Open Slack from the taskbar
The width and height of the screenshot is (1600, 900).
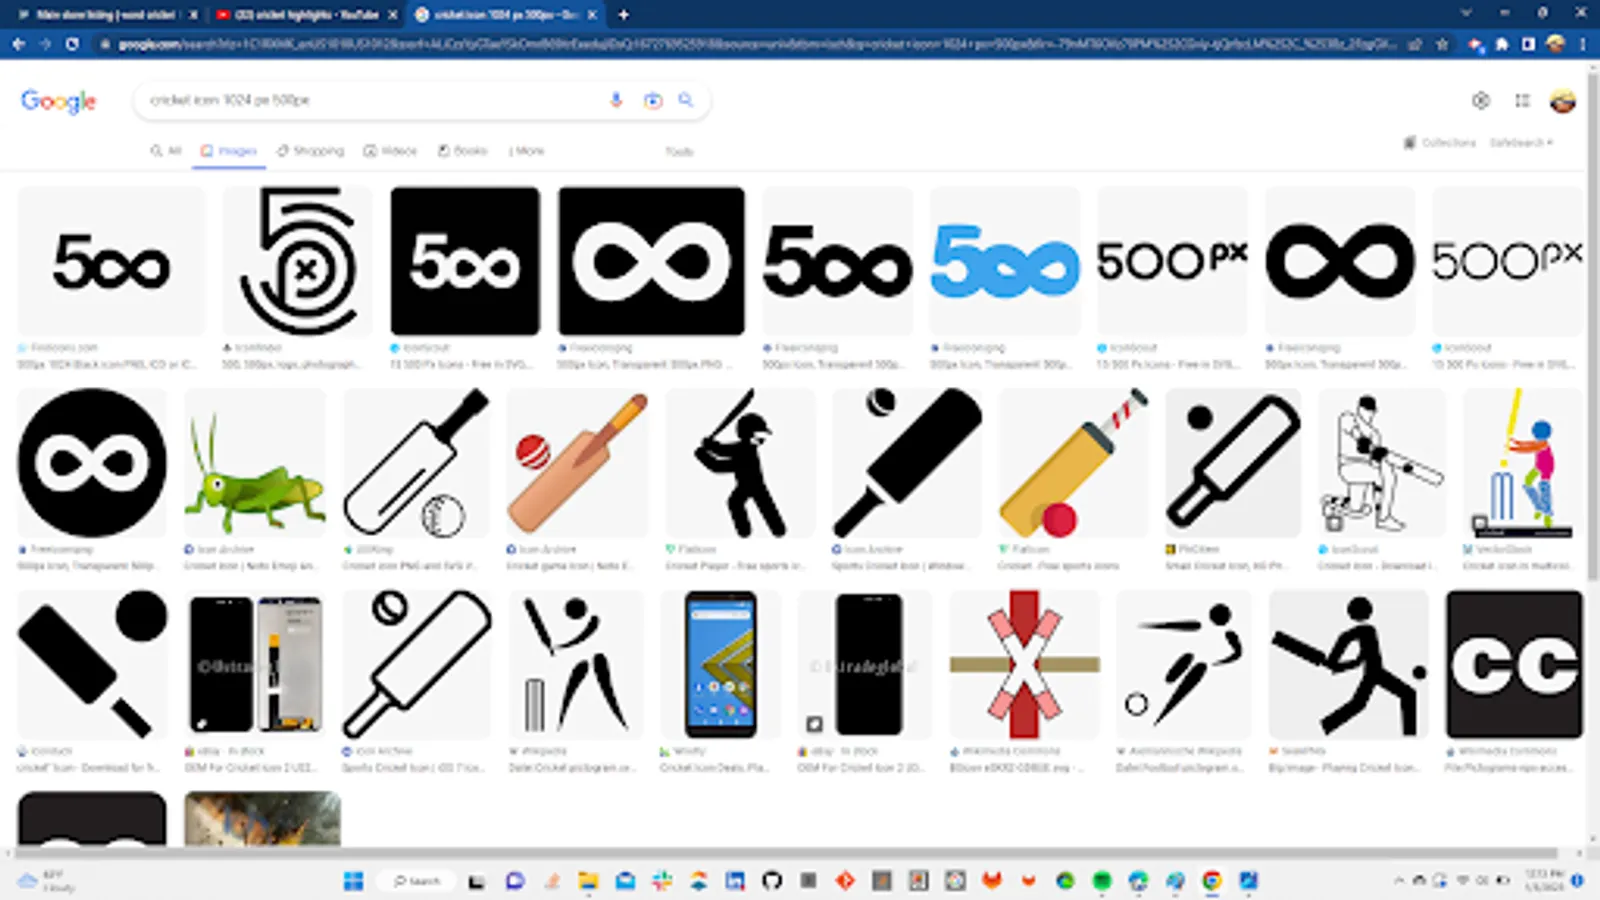click(662, 881)
